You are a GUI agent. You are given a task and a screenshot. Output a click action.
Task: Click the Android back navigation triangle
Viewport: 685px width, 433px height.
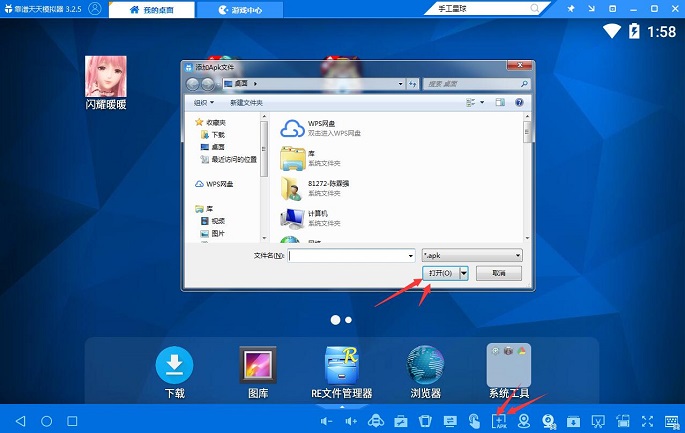point(20,421)
